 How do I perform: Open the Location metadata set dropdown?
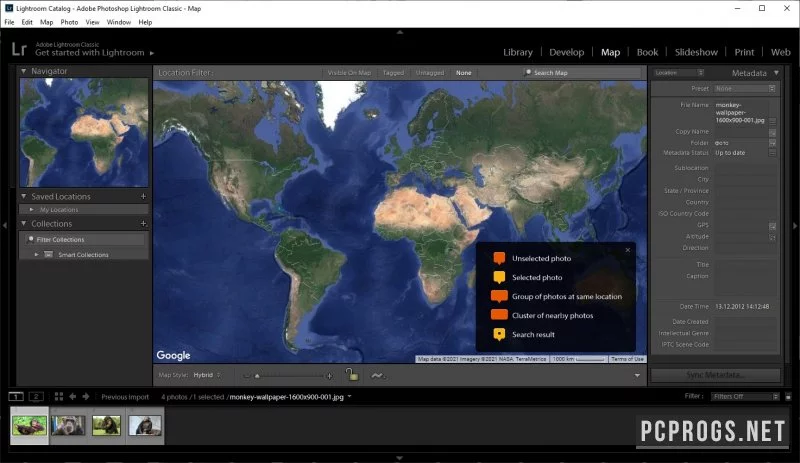(679, 73)
